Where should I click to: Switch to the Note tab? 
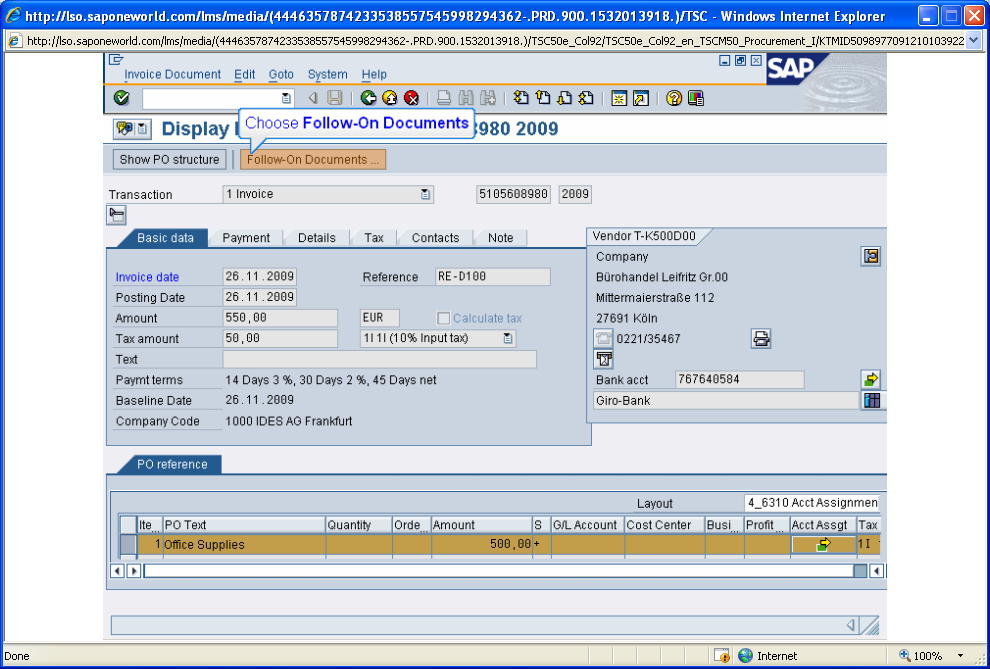[500, 237]
